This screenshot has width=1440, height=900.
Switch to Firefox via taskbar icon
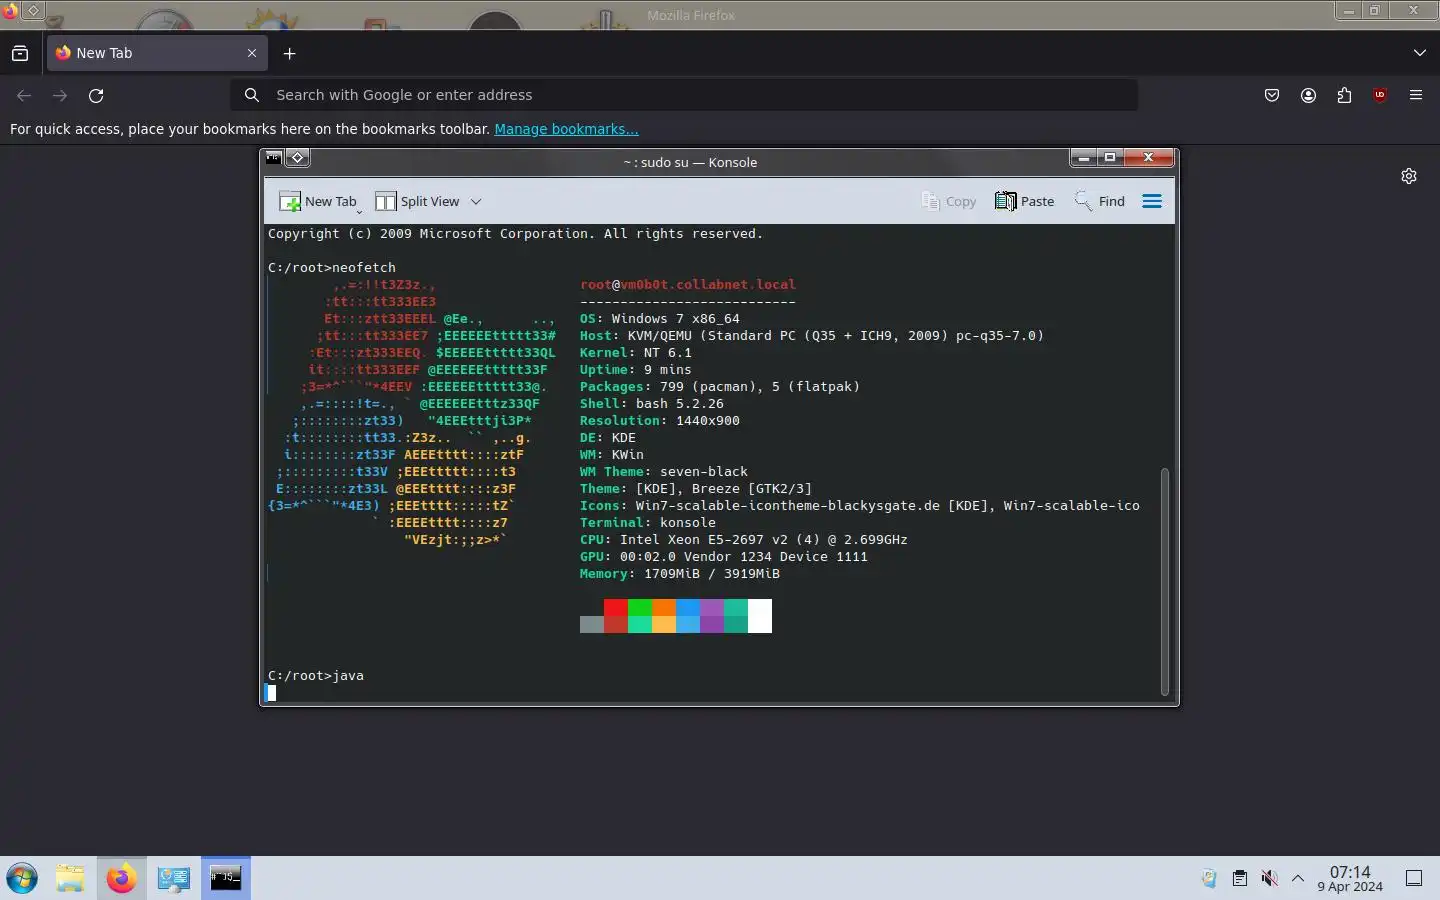[121, 878]
